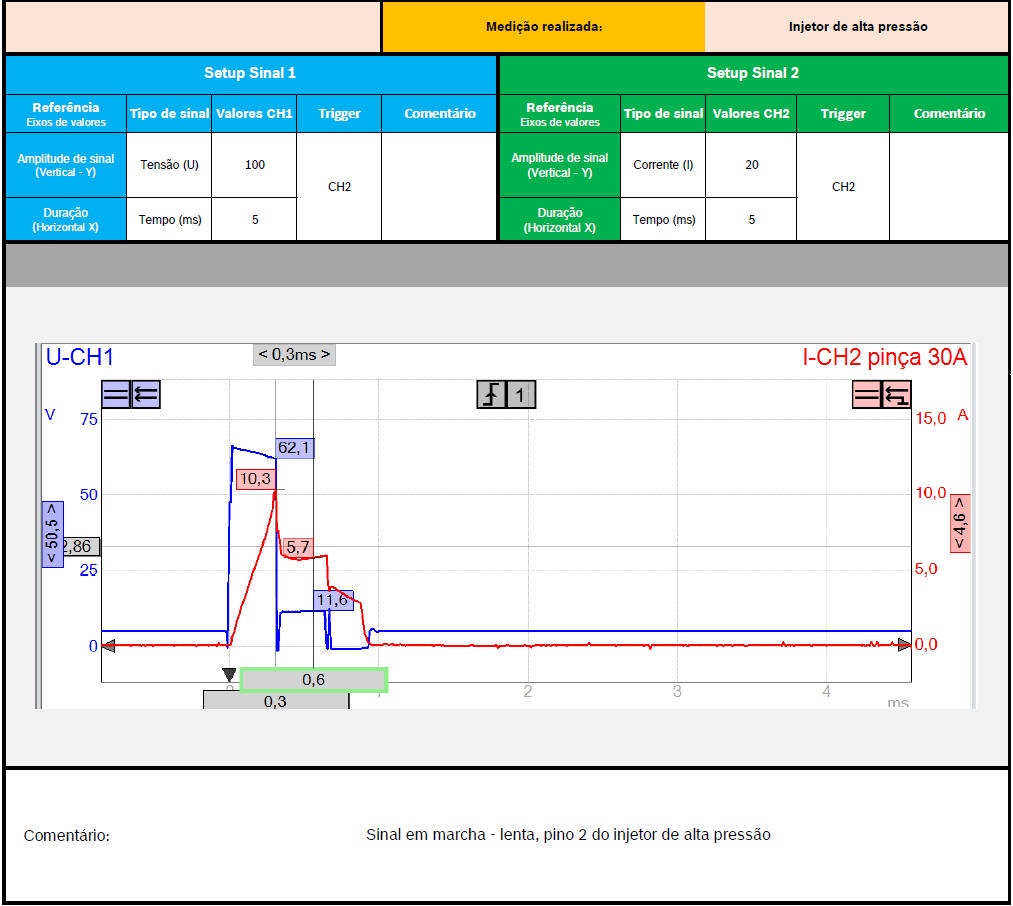Select the Setup Sinal 2 header
1013x906 pixels.
pyautogui.click(x=753, y=73)
